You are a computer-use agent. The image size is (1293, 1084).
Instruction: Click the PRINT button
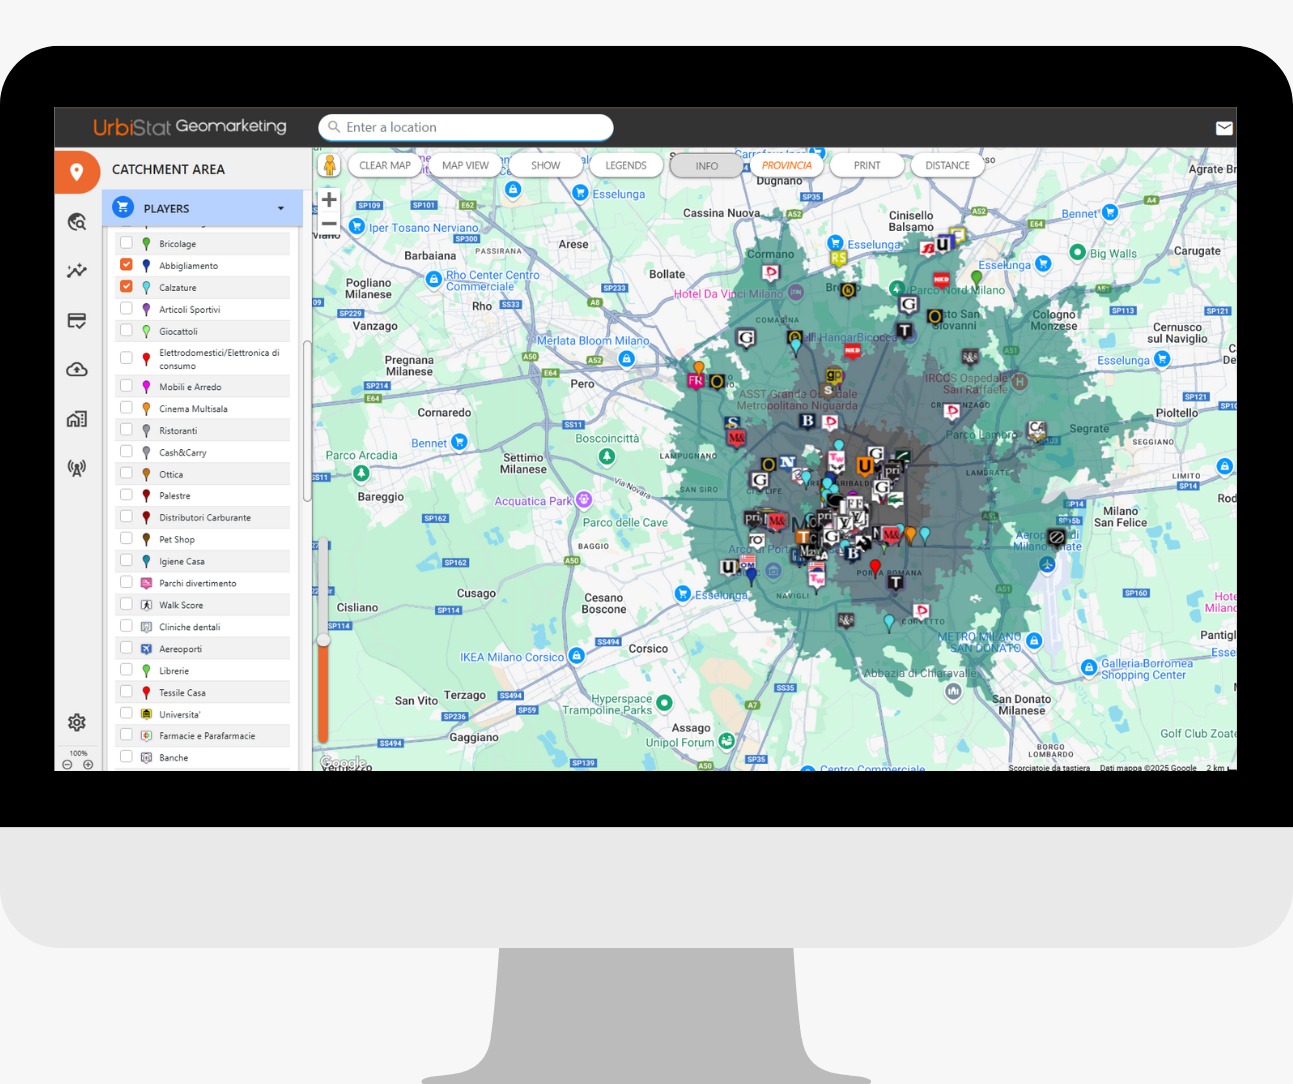coord(867,166)
